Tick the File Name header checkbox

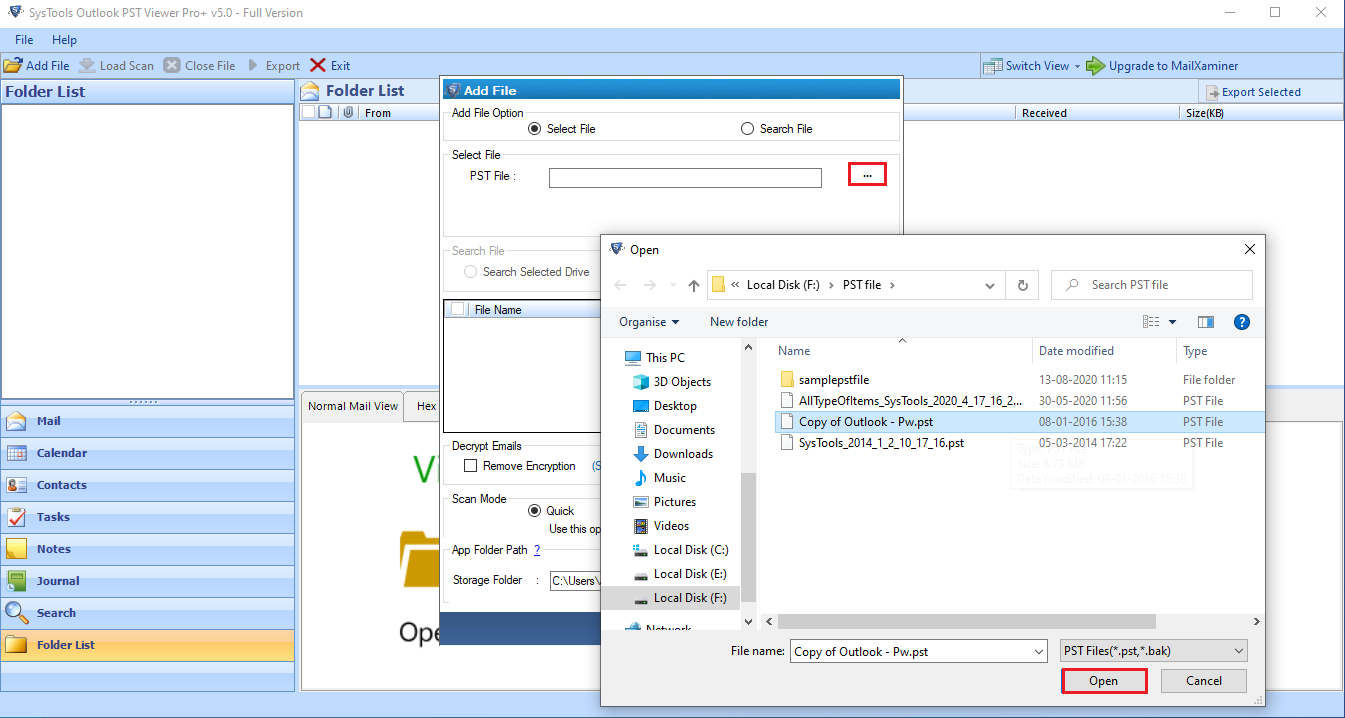coord(458,310)
